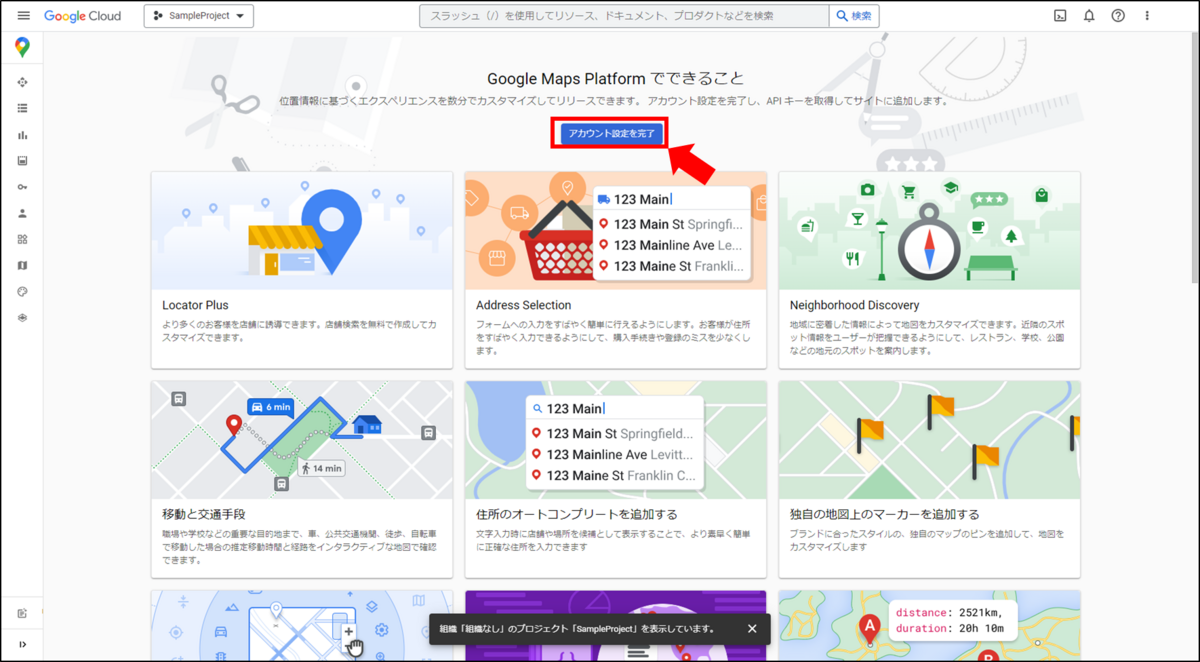
Task: Open the 移動と交通手段 card
Action: (302, 479)
